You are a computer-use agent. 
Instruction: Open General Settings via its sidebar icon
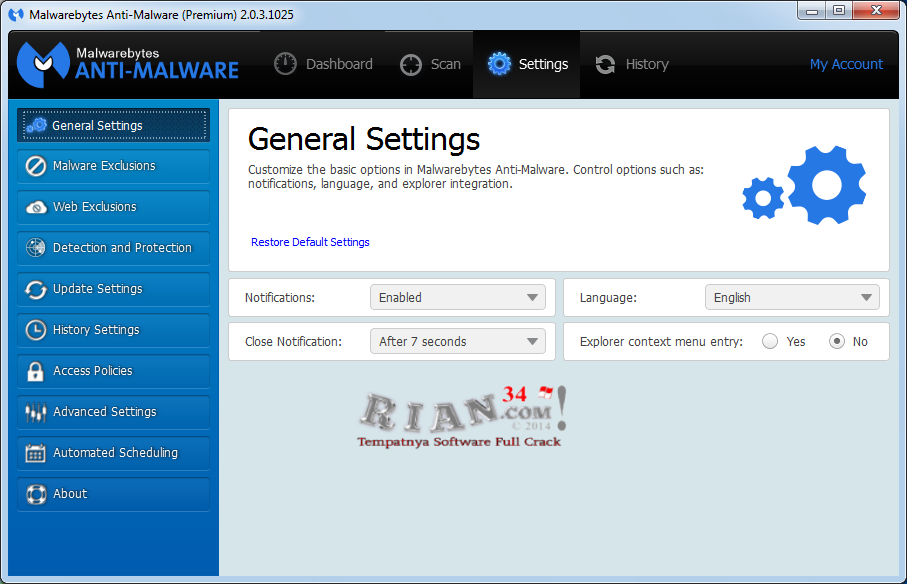click(37, 125)
